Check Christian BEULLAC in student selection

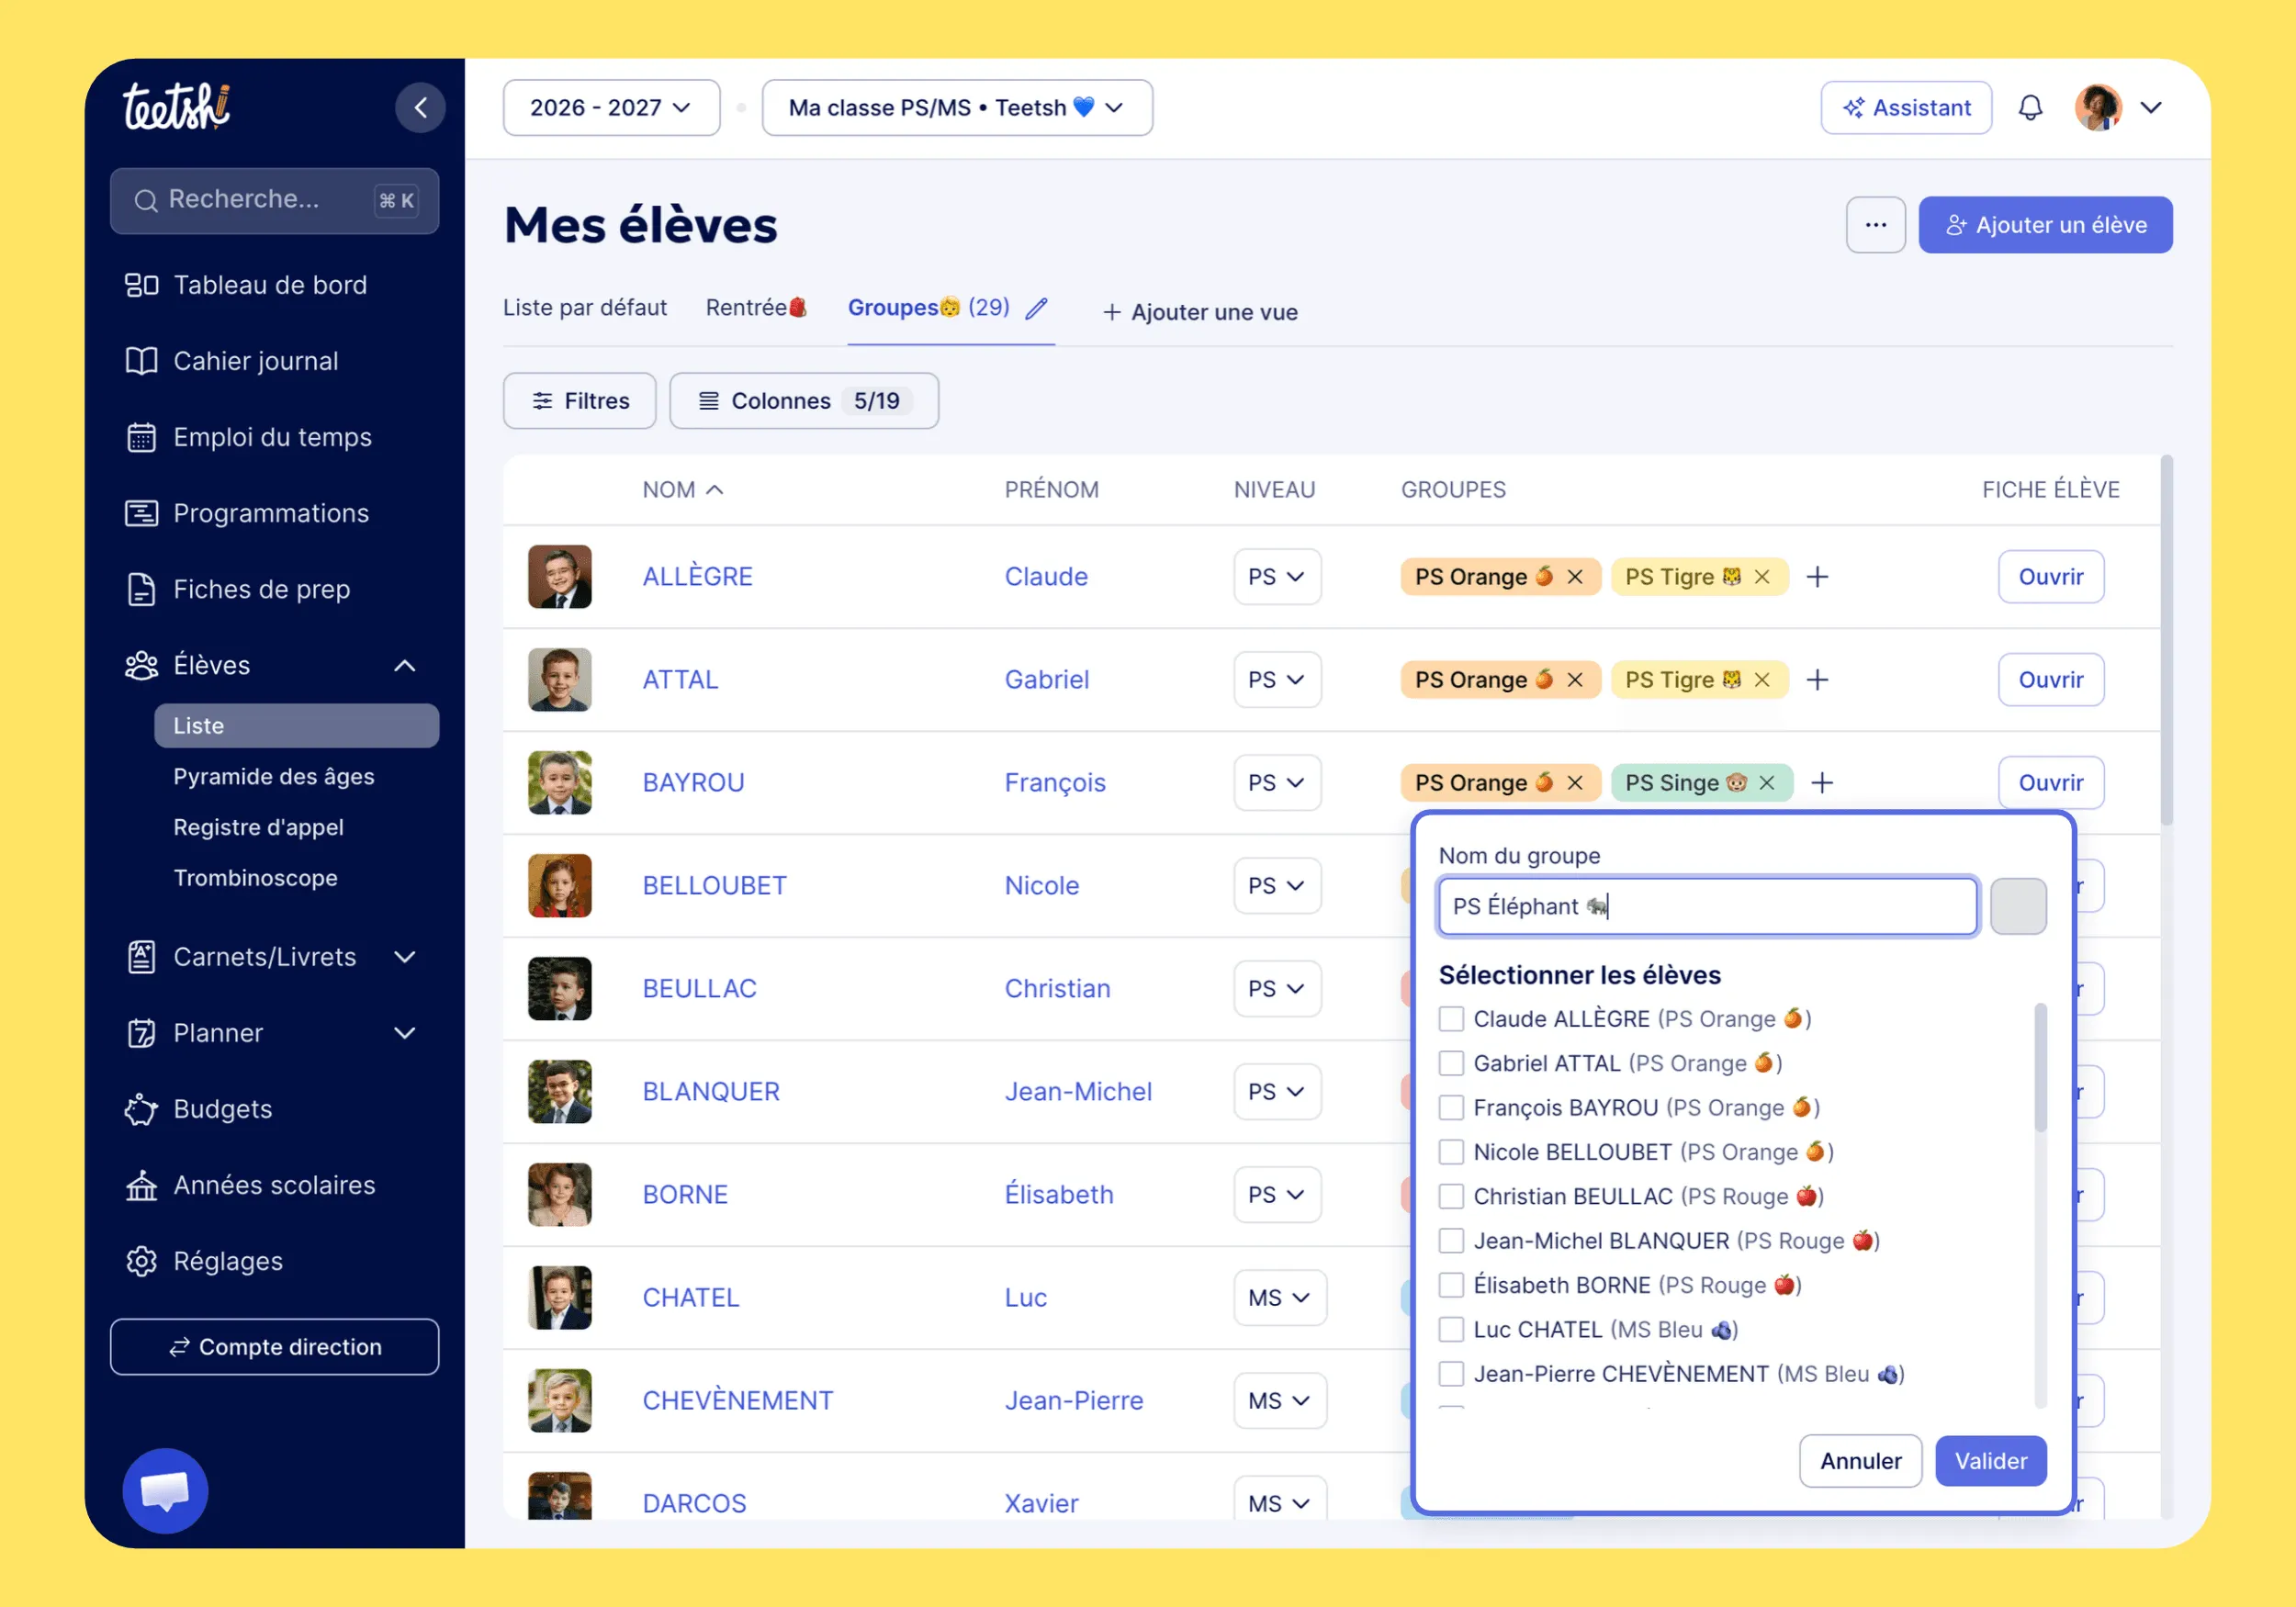1451,1197
